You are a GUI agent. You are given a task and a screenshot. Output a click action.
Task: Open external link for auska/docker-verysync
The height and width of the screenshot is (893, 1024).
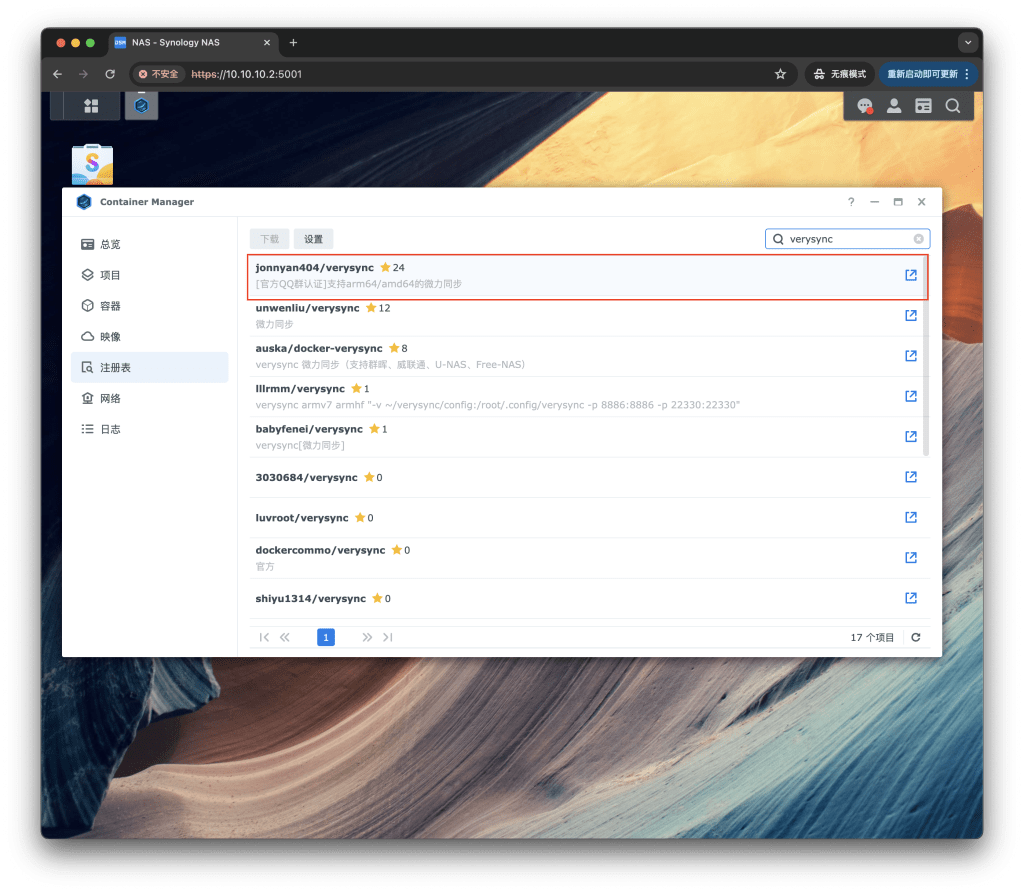click(911, 356)
